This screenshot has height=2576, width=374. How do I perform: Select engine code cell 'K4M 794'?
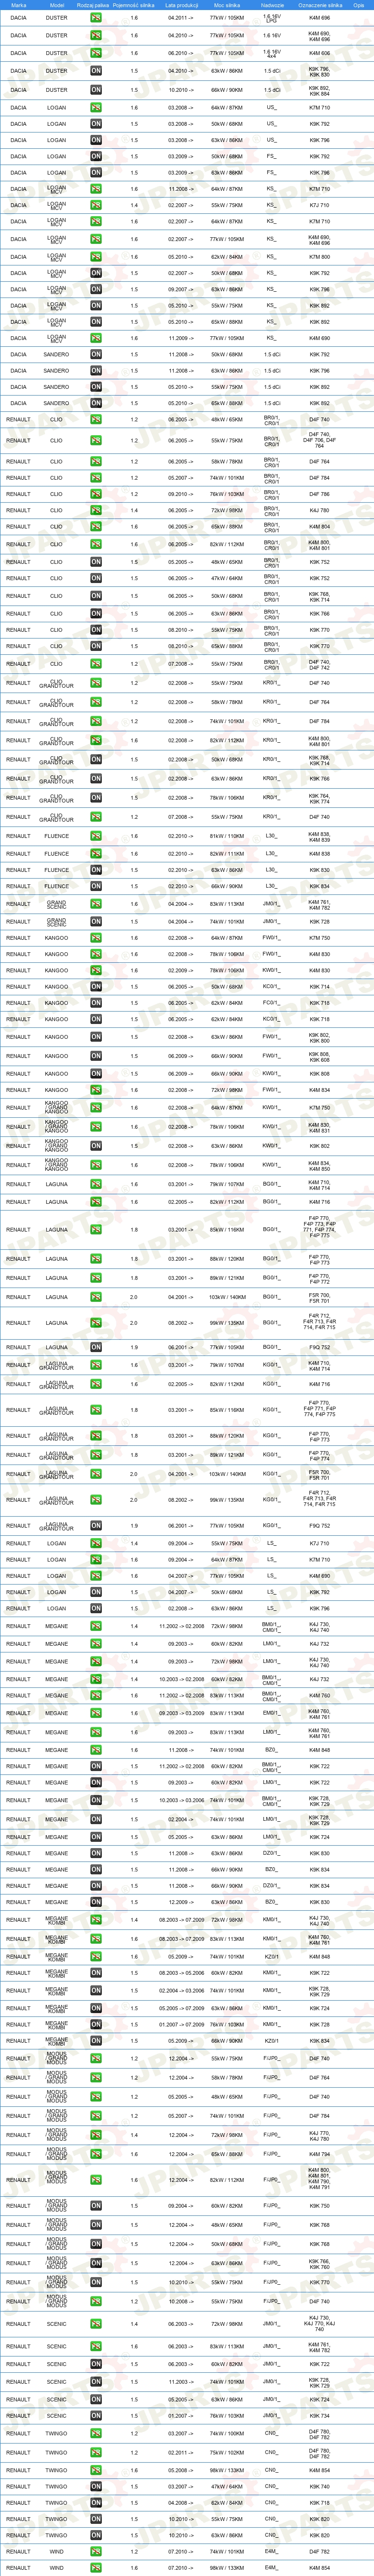(x=319, y=2155)
